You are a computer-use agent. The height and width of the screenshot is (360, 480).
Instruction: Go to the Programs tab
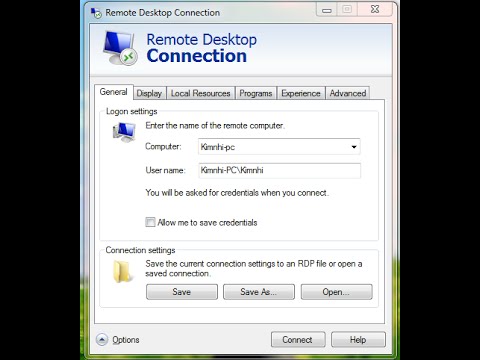[x=256, y=93]
